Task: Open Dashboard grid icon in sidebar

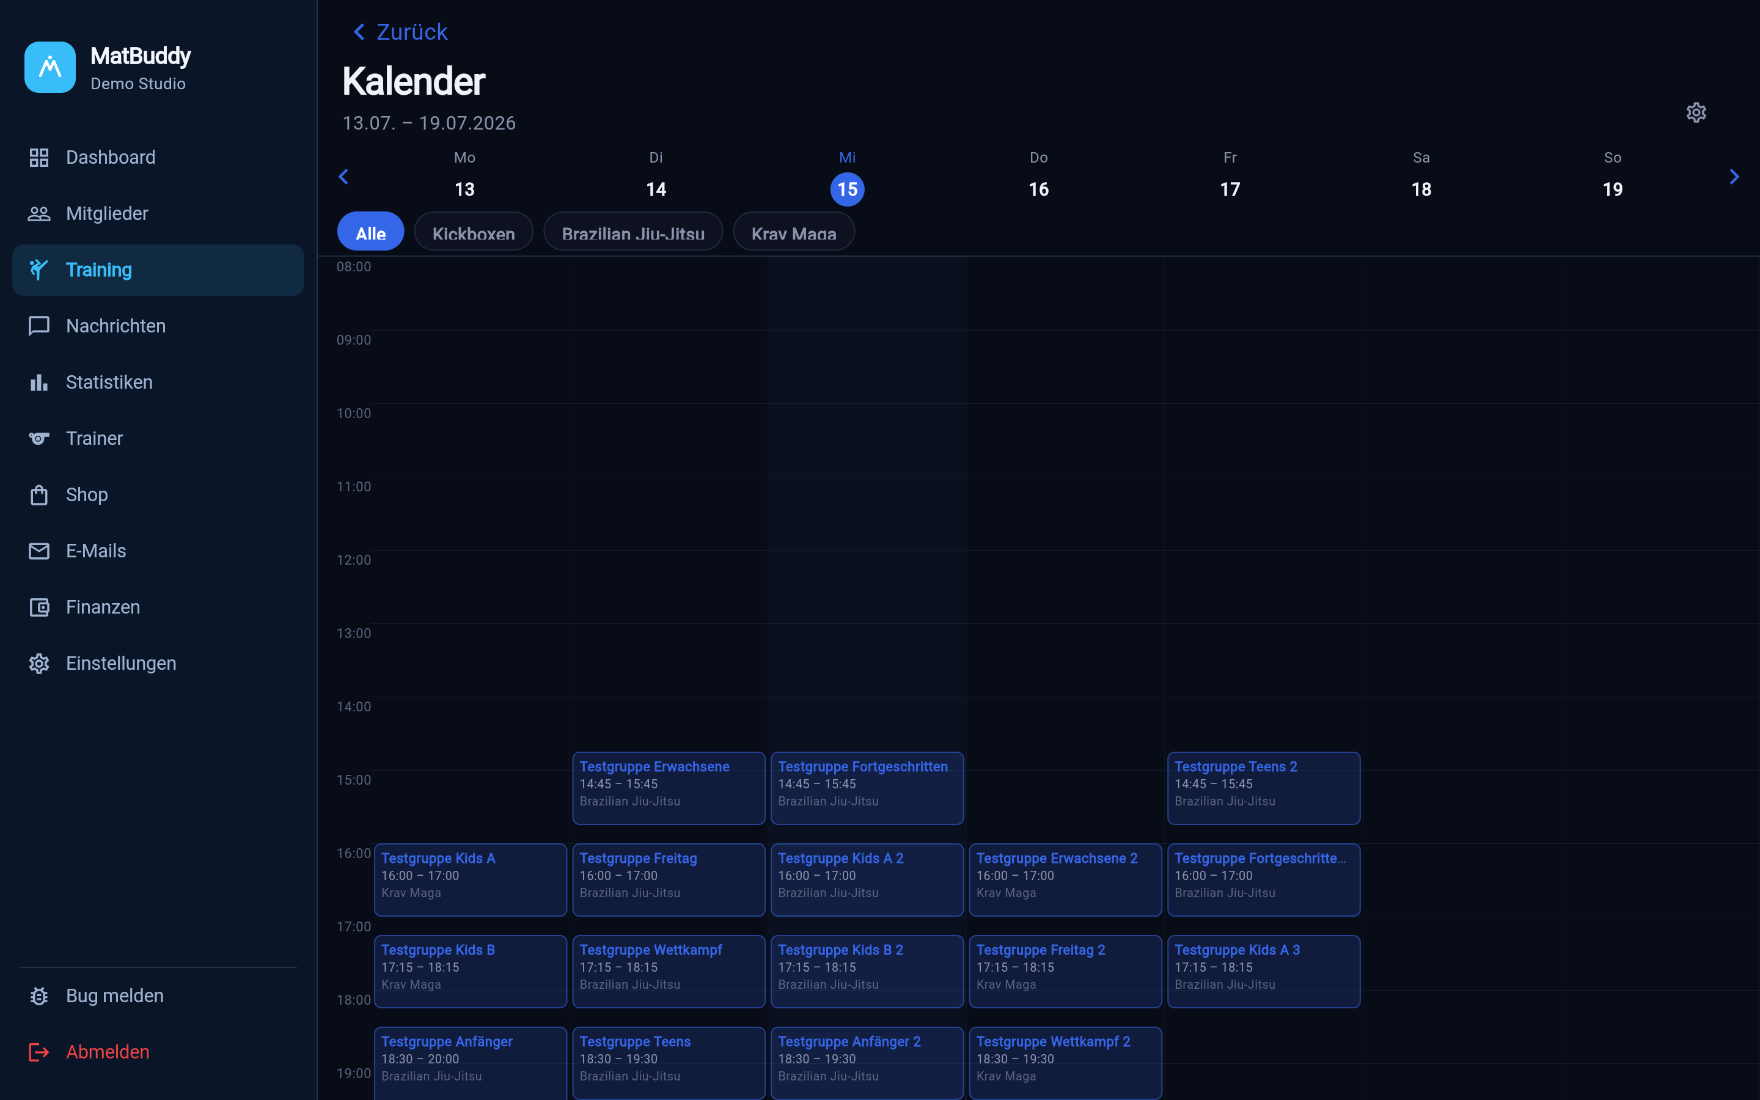Action: (39, 157)
